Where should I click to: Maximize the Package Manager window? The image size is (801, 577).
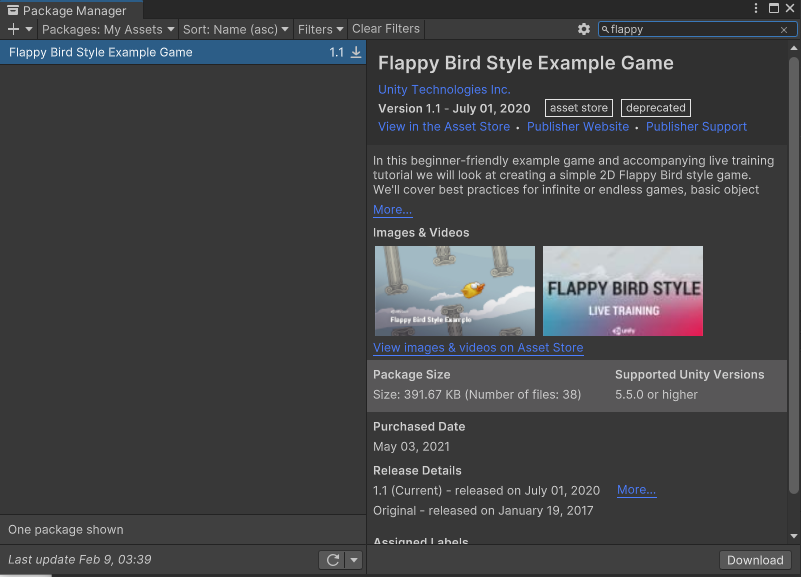774,8
